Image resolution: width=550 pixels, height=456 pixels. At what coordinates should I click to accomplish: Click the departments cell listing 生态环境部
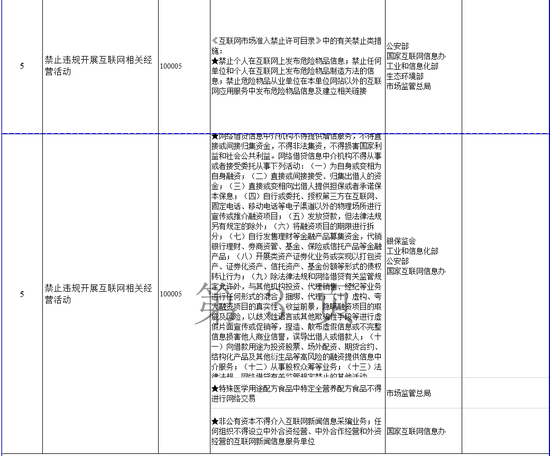(423, 66)
